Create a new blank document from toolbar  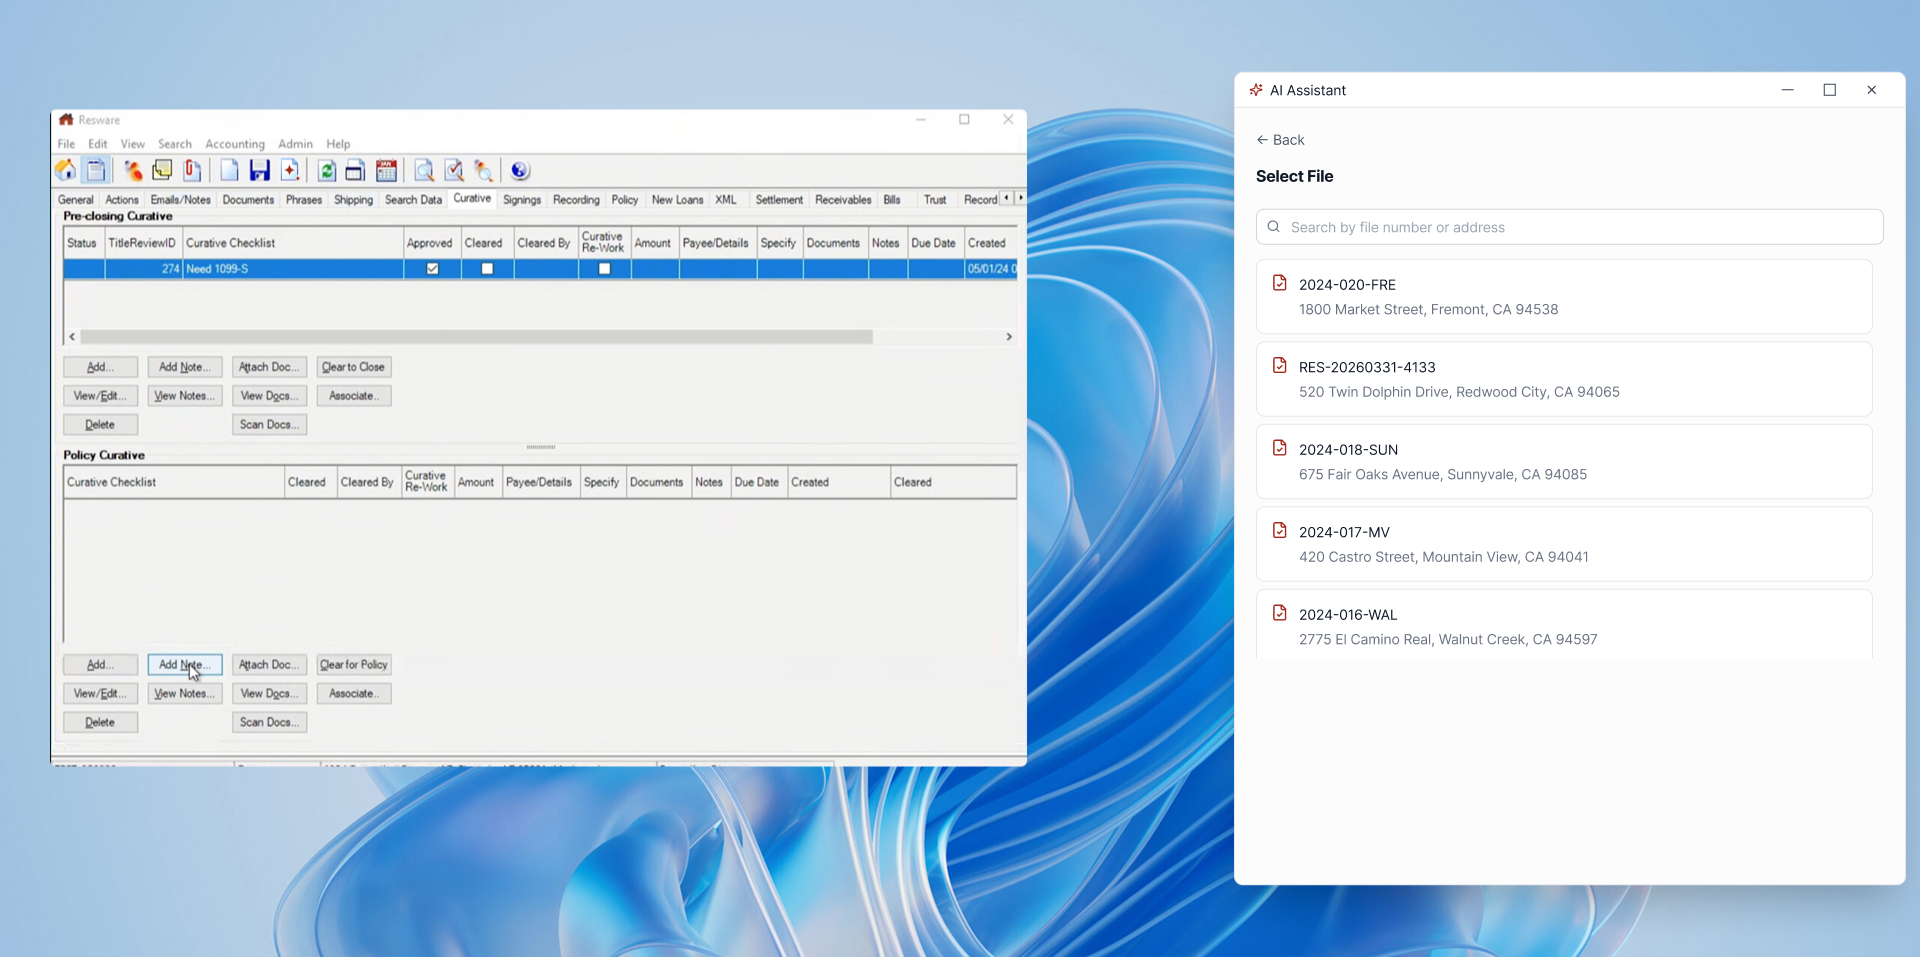coord(229,170)
